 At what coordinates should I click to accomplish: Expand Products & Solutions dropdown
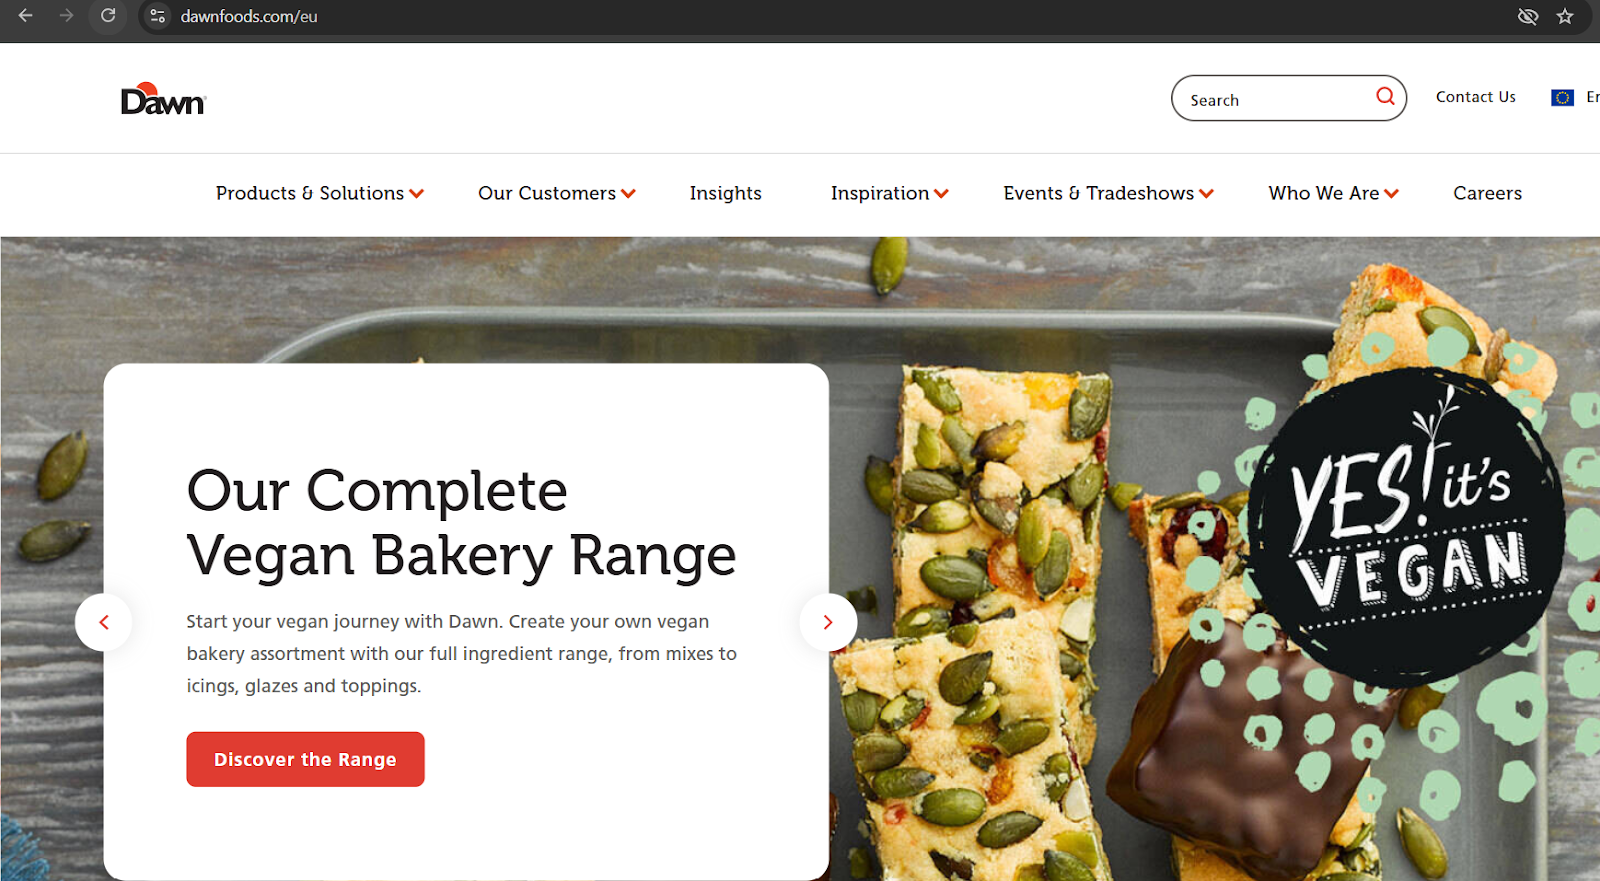point(320,193)
